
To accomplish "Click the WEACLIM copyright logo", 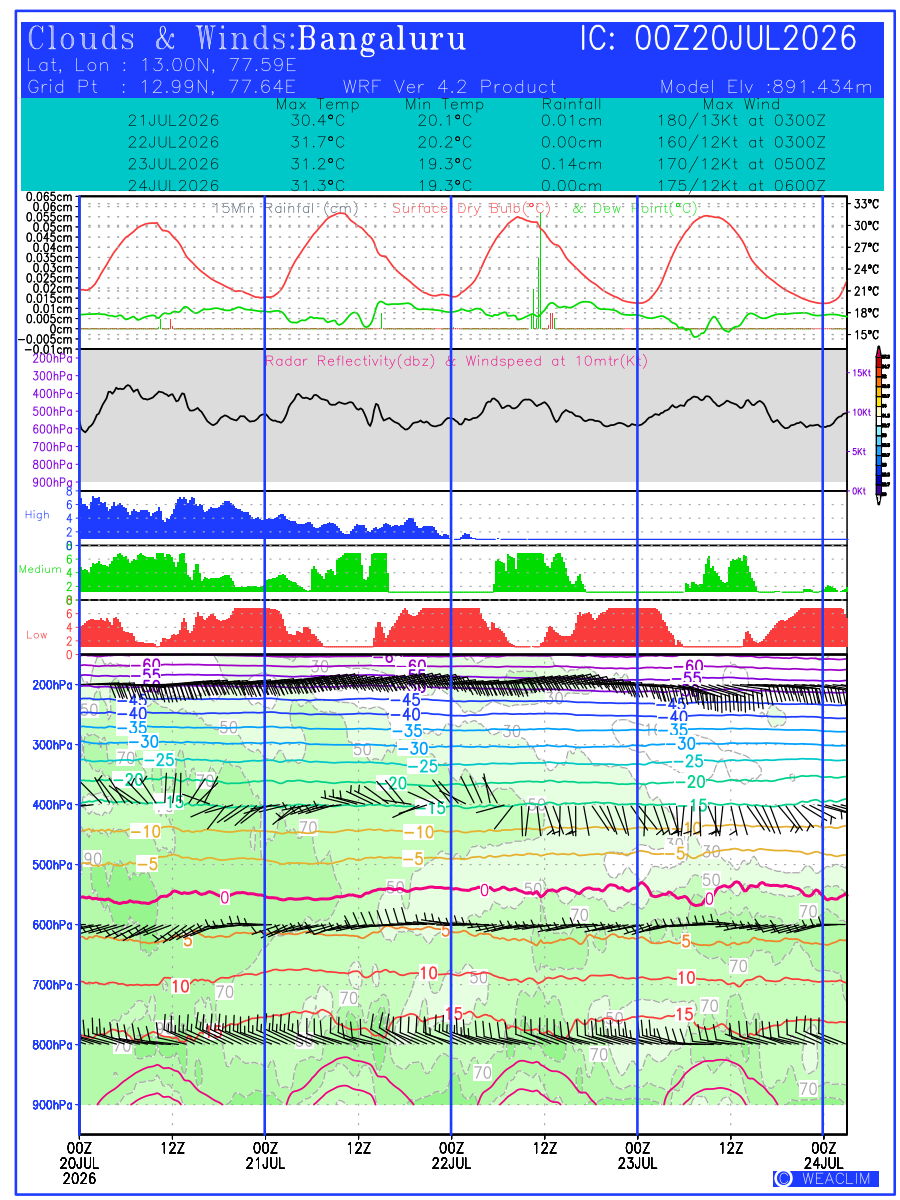I will tap(826, 1179).
